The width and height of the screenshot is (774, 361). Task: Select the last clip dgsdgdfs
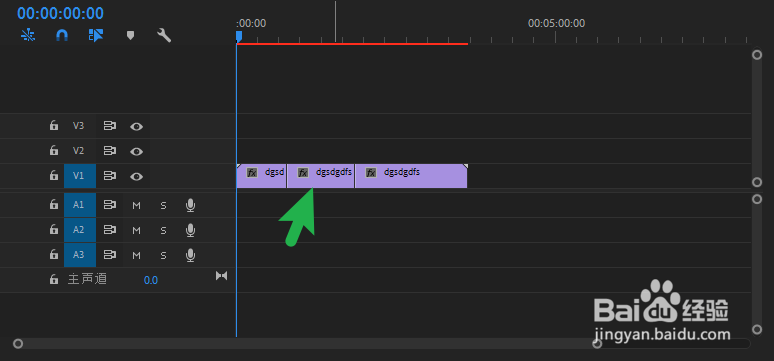coord(411,176)
